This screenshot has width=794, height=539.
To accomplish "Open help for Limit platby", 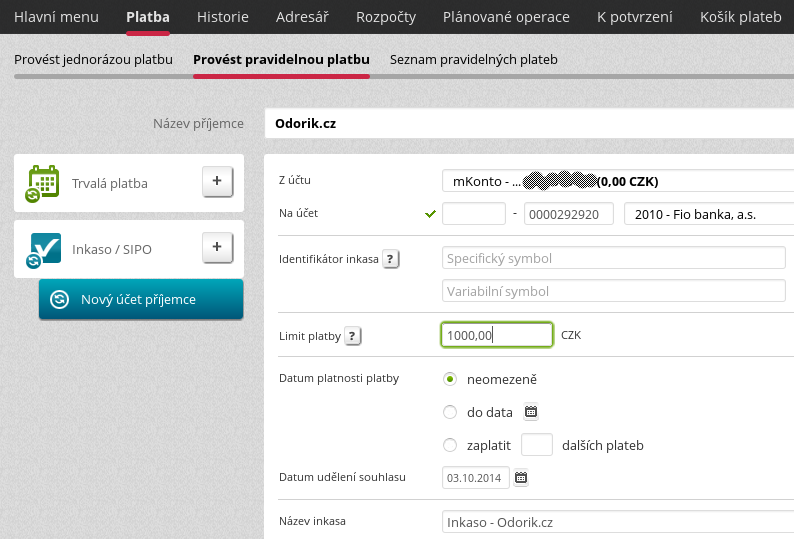I will pyautogui.click(x=353, y=336).
